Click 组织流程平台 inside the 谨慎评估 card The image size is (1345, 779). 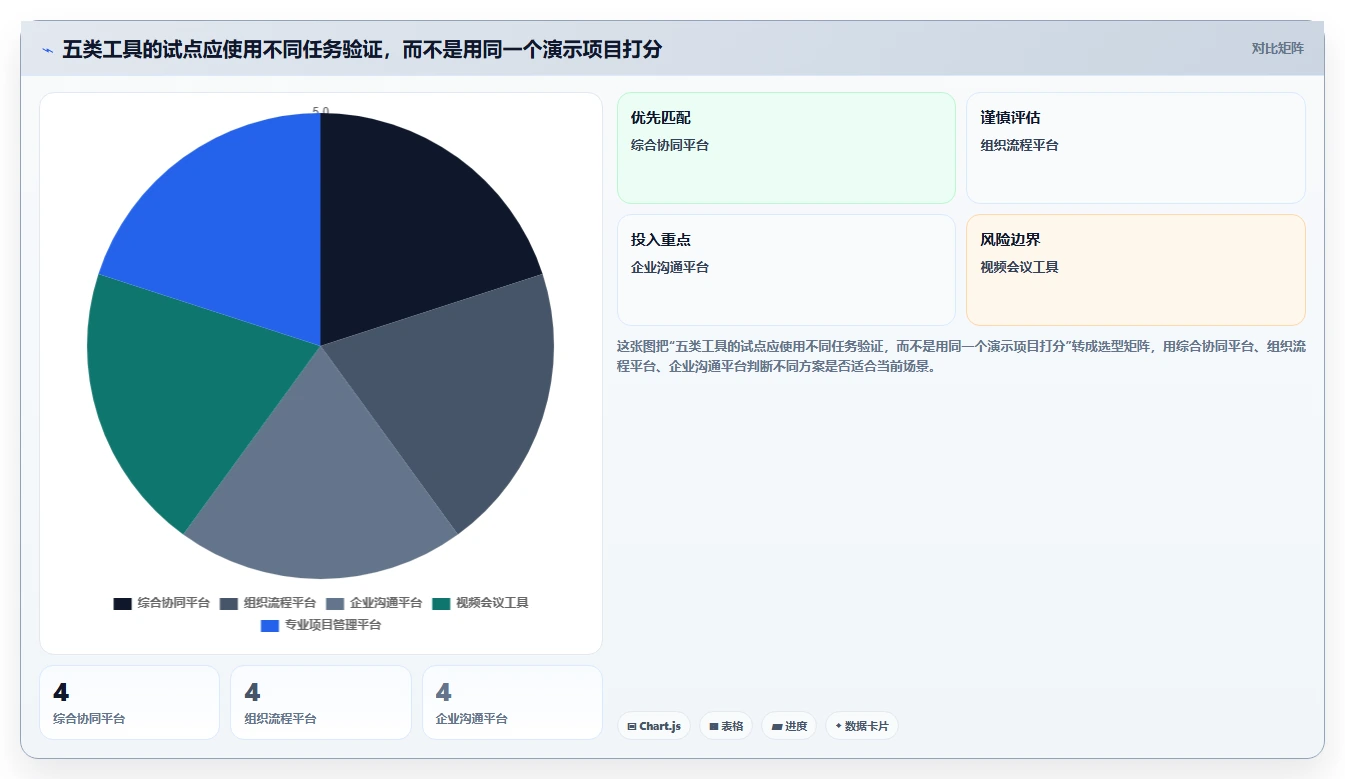point(1019,145)
